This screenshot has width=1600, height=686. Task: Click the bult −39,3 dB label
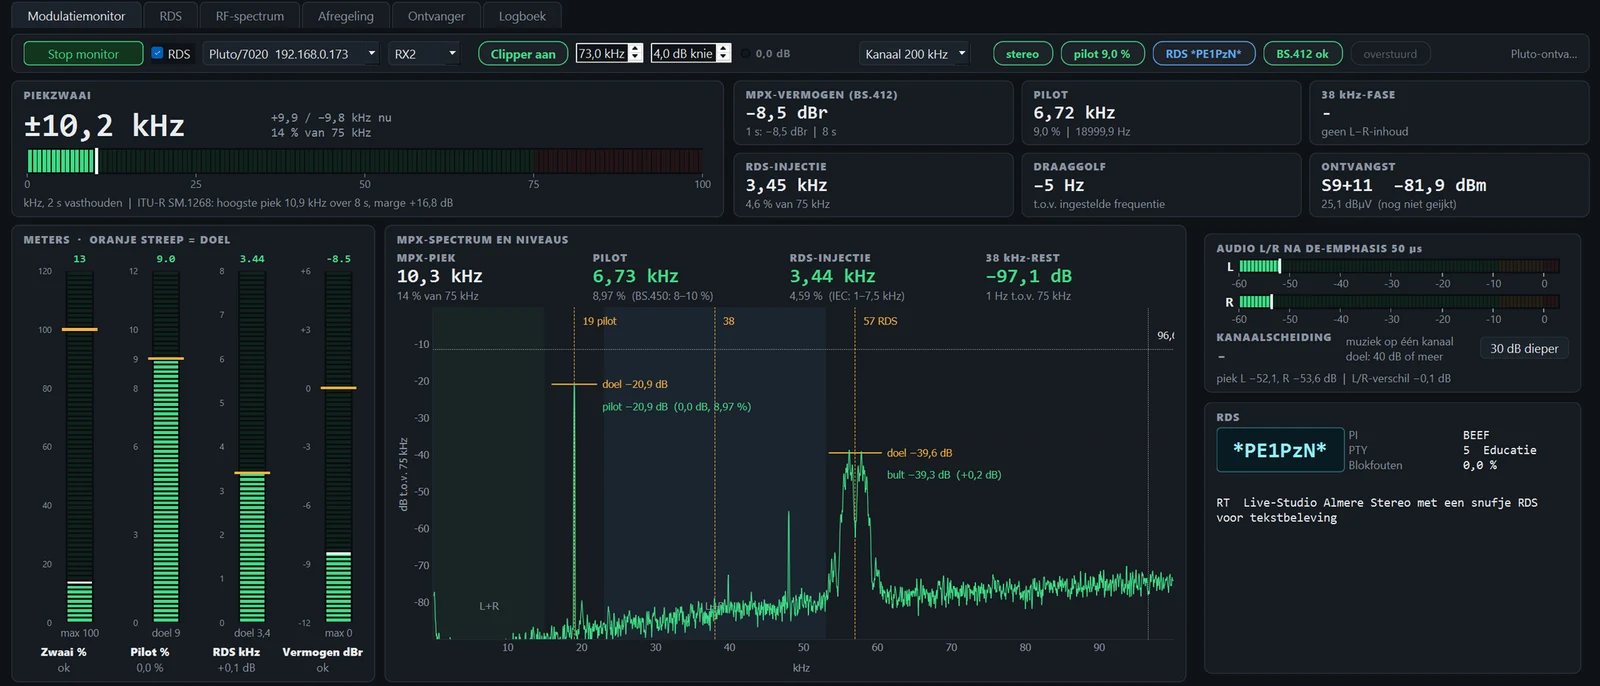point(944,475)
